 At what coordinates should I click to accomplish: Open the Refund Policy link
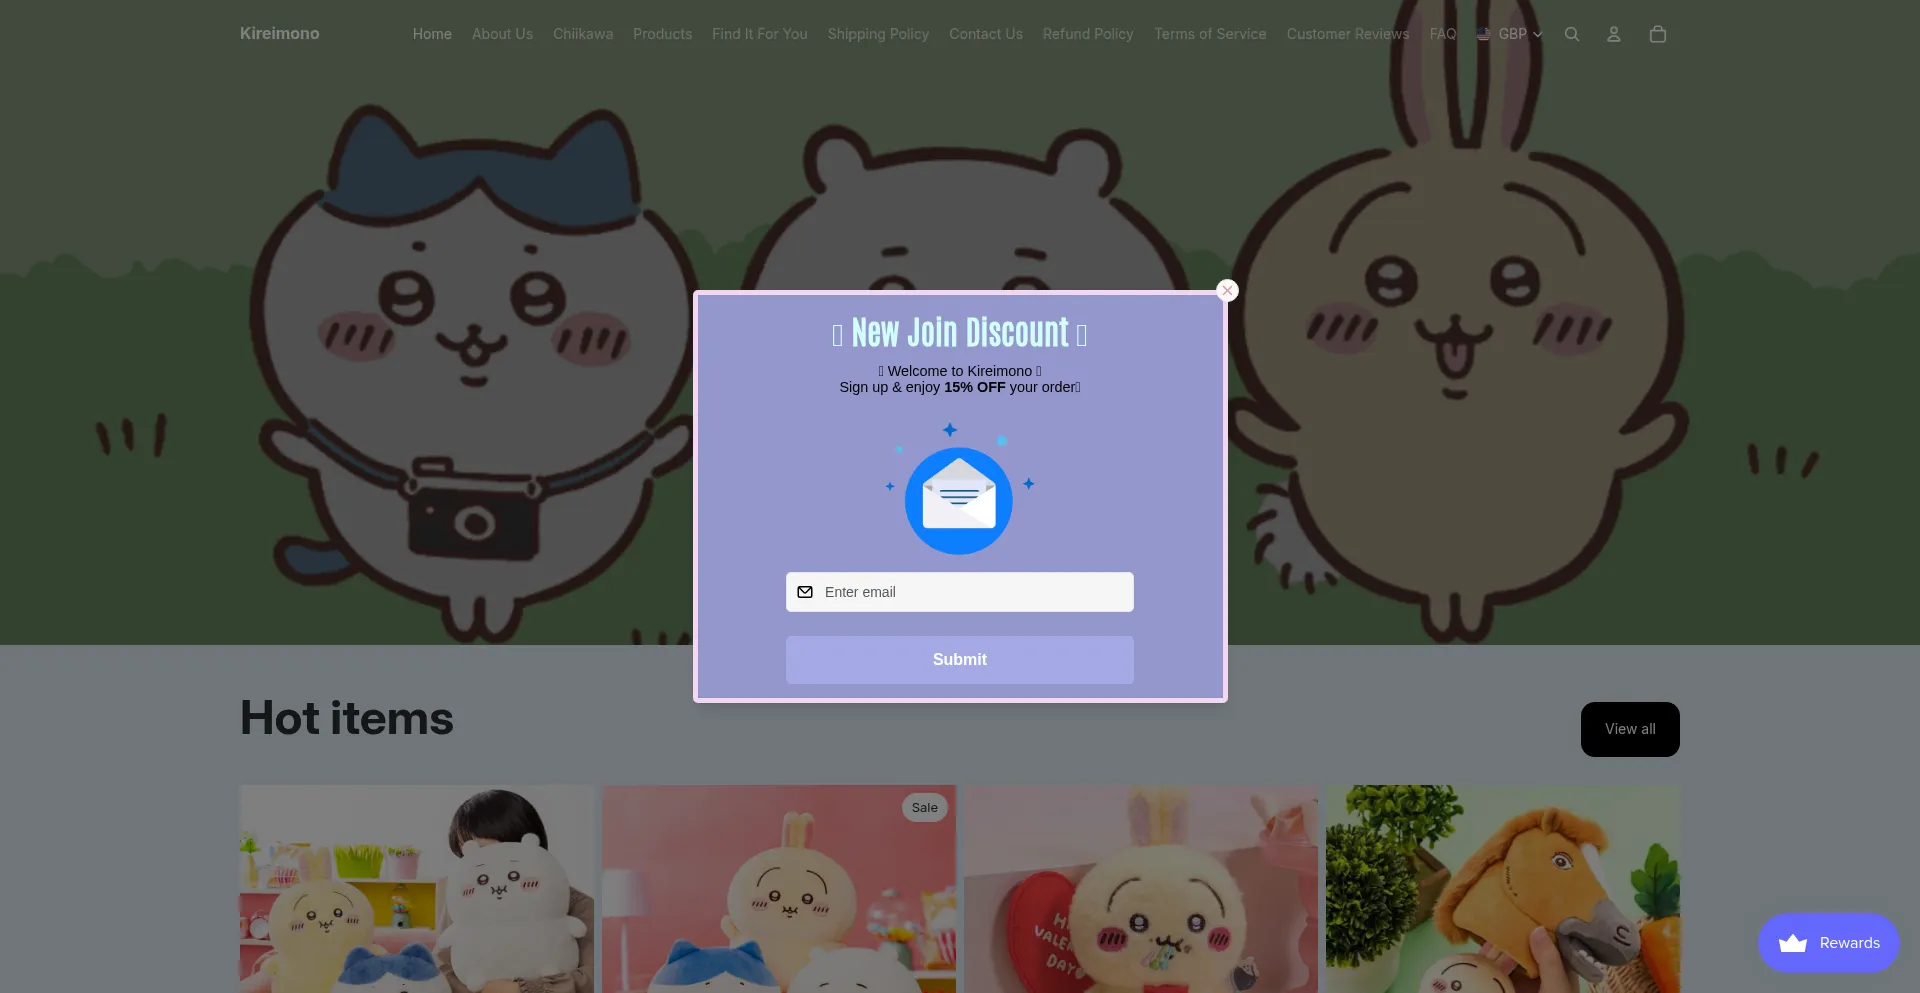point(1088,34)
